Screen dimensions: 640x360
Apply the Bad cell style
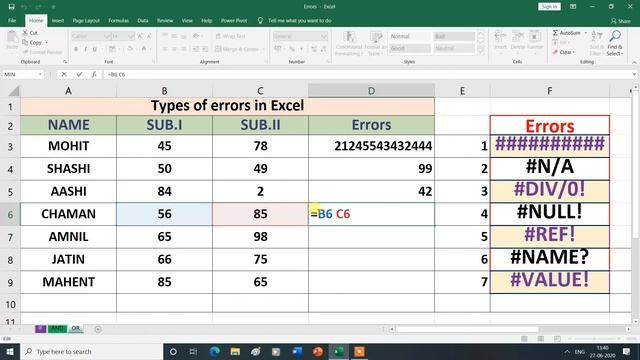pyautogui.click(x=454, y=36)
